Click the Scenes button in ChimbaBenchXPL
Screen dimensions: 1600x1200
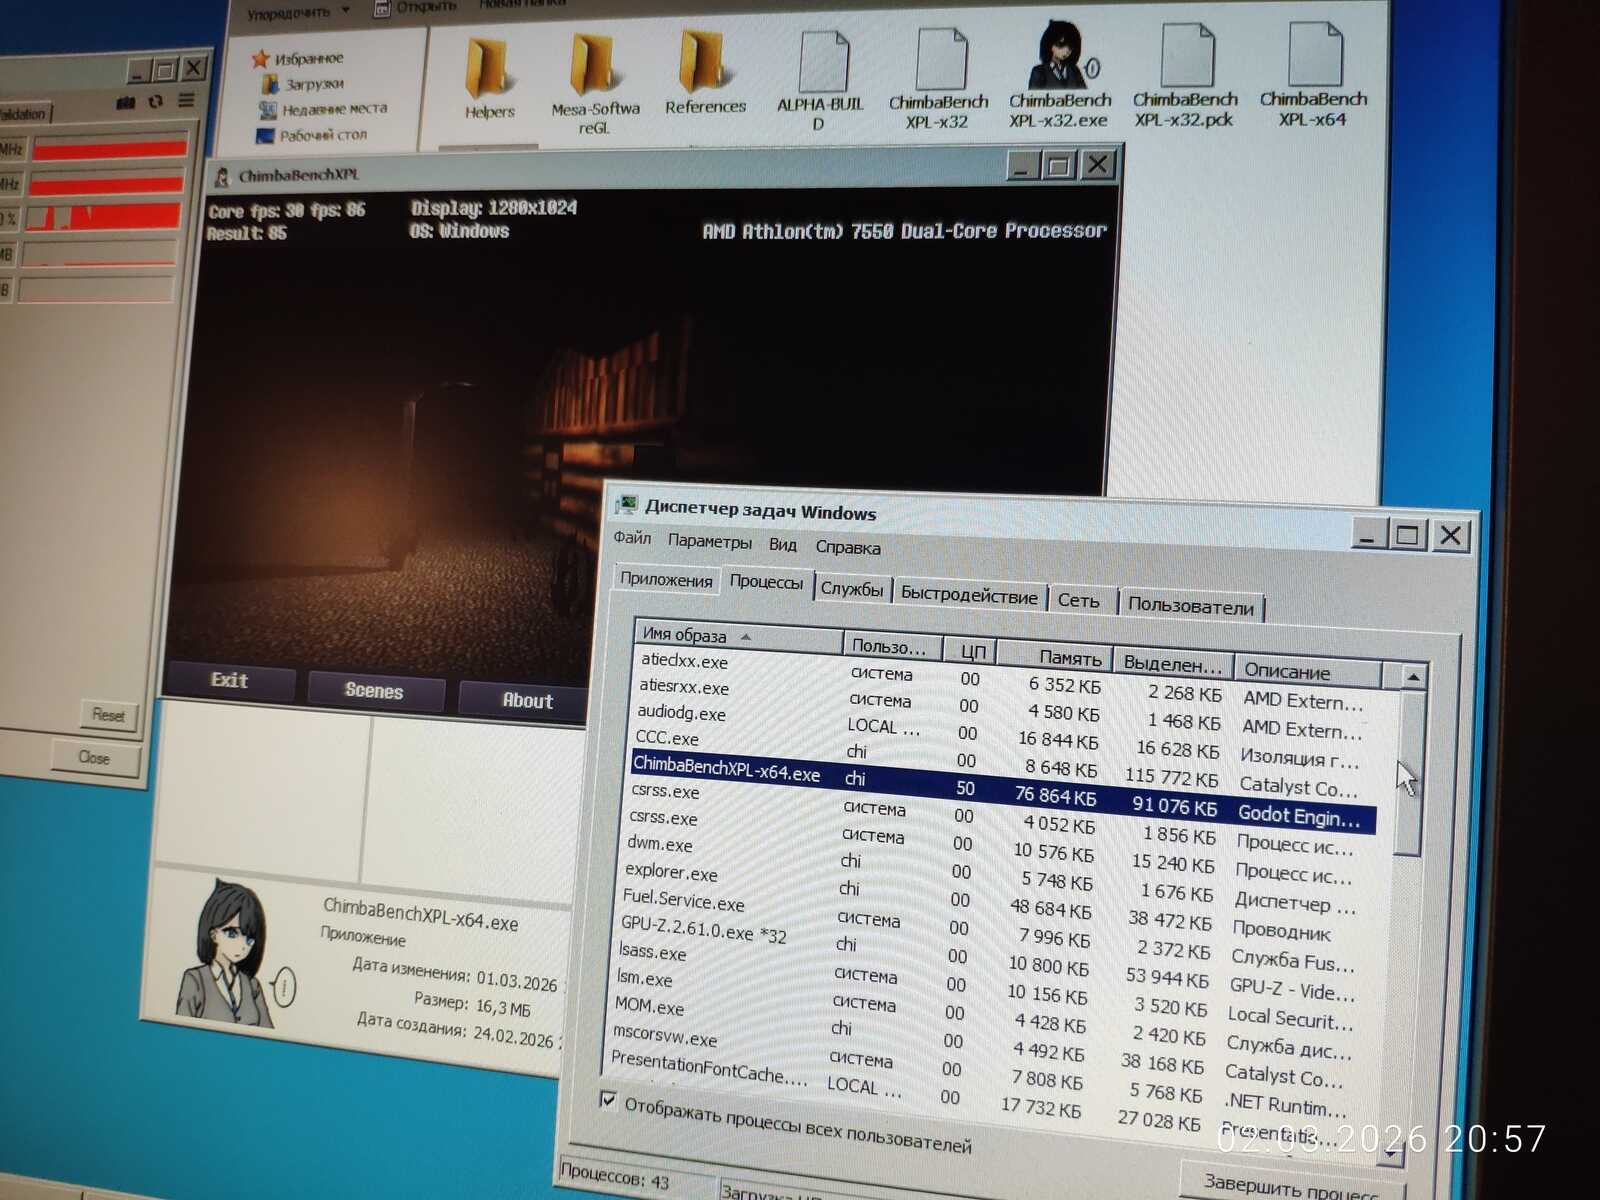(x=374, y=690)
